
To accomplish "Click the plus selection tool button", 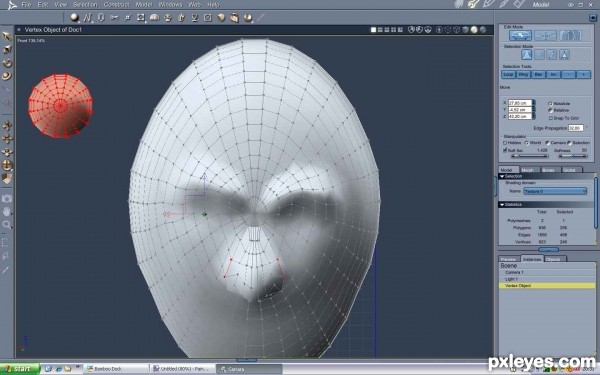I will pyautogui.click(x=584, y=75).
